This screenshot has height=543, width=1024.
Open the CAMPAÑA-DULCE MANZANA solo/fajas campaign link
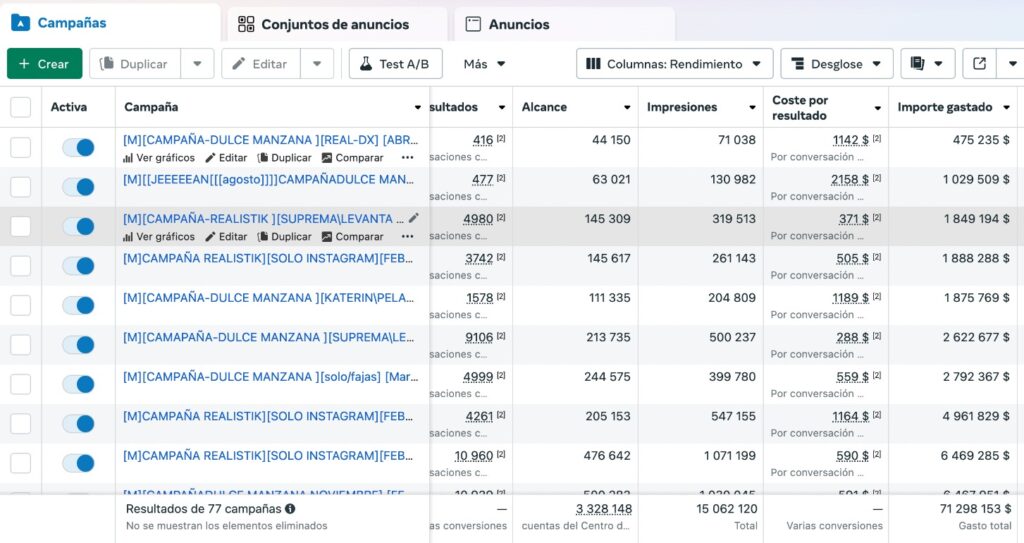point(271,377)
